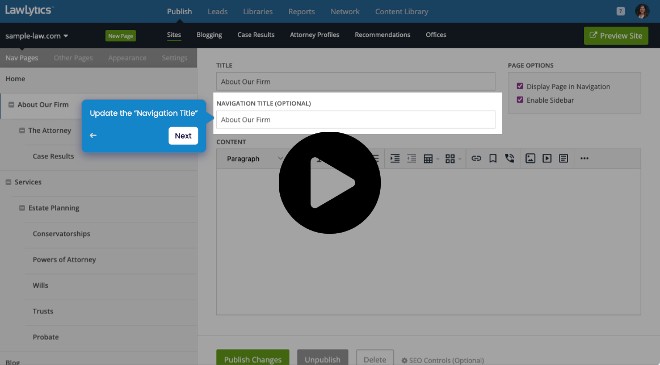The height and width of the screenshot is (365, 660).
Task: Click the bookmark anchor icon
Action: [x=493, y=158]
